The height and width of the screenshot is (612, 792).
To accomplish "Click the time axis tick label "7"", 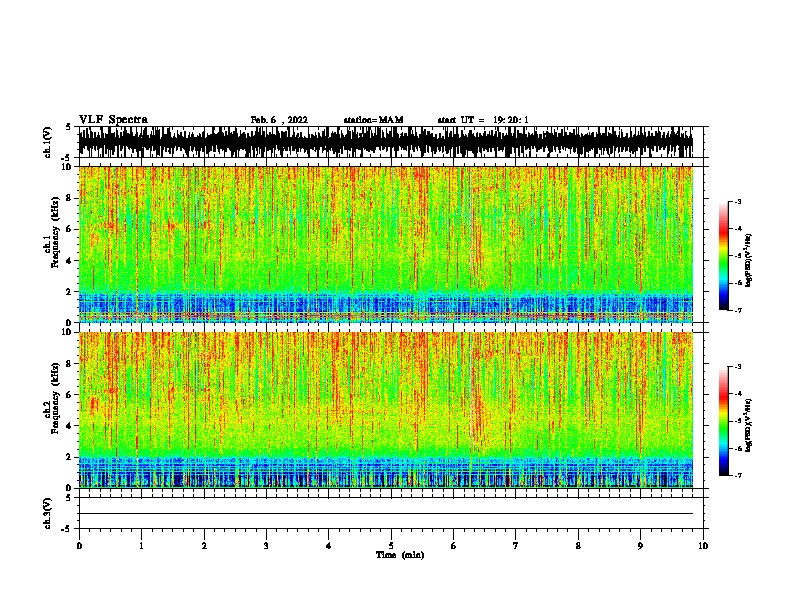I will (516, 545).
